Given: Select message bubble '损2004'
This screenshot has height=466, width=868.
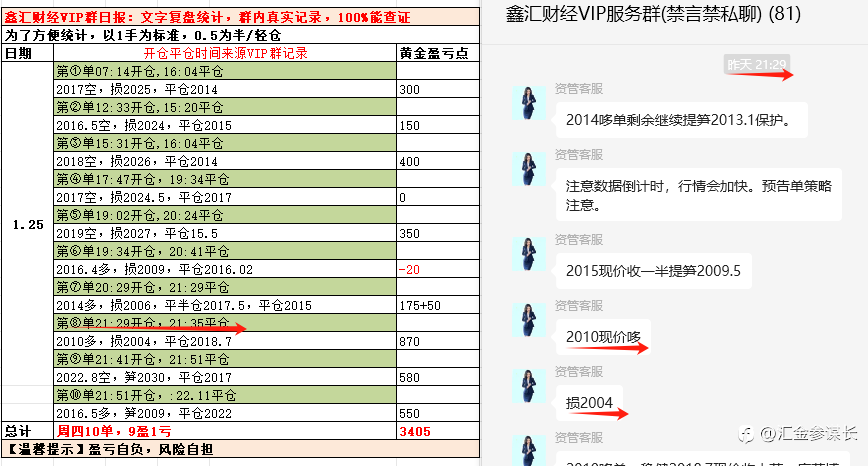Looking at the screenshot, I should tap(589, 402).
